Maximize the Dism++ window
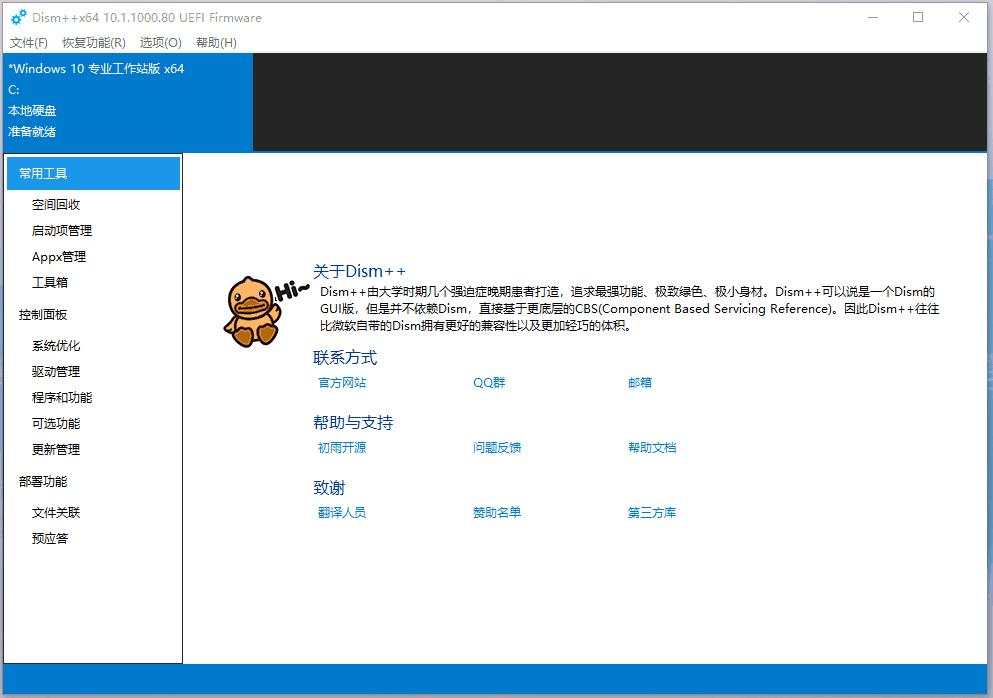The width and height of the screenshot is (993, 698). (918, 18)
